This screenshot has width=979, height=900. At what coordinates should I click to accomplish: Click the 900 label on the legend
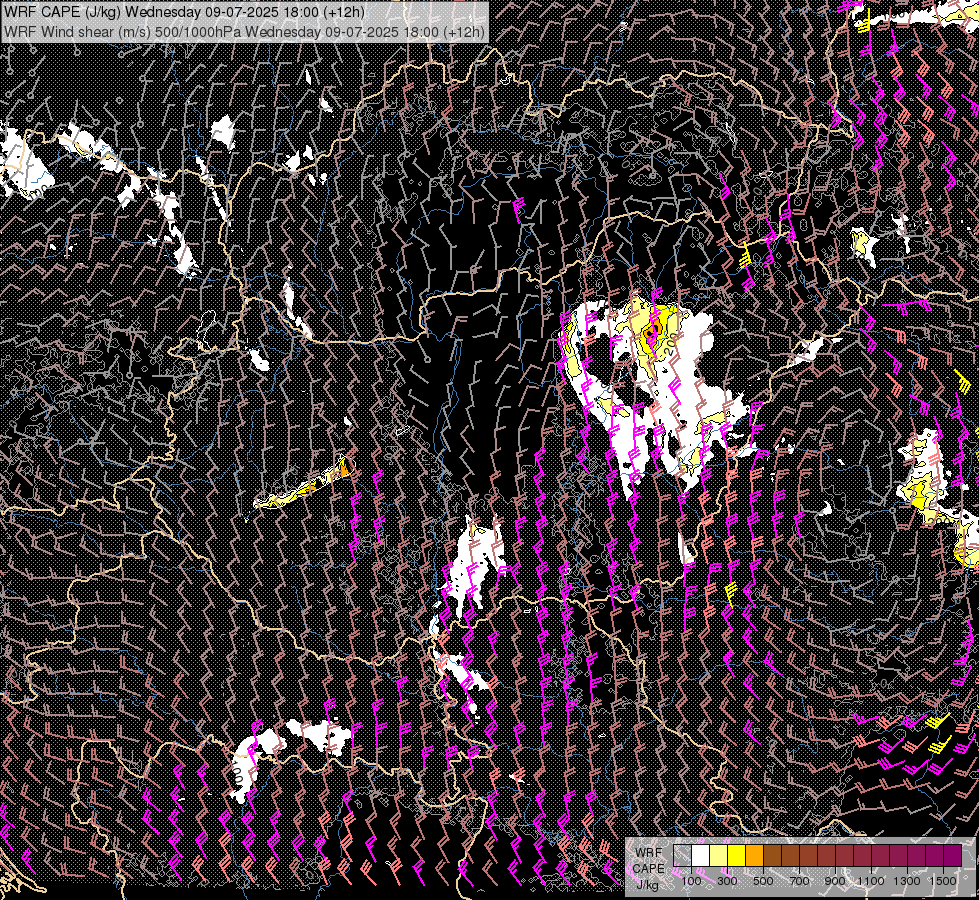(835, 881)
